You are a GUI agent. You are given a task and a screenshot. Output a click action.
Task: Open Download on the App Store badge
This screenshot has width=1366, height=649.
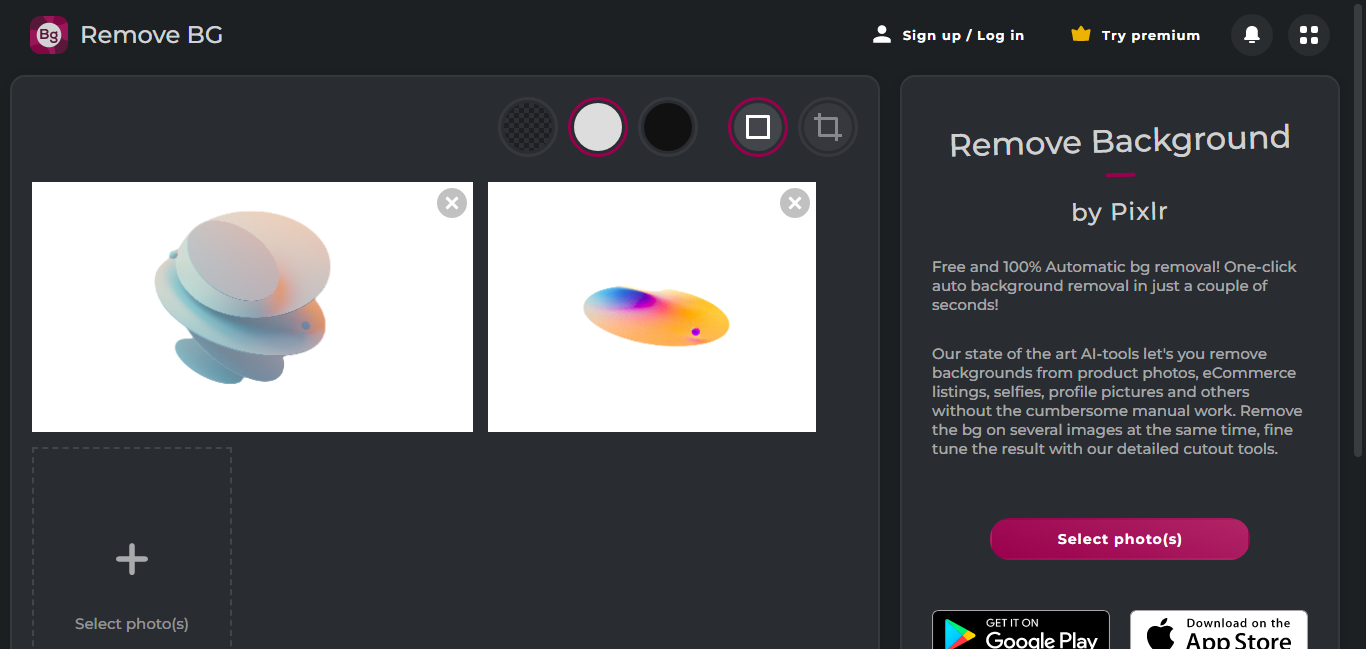point(1218,631)
